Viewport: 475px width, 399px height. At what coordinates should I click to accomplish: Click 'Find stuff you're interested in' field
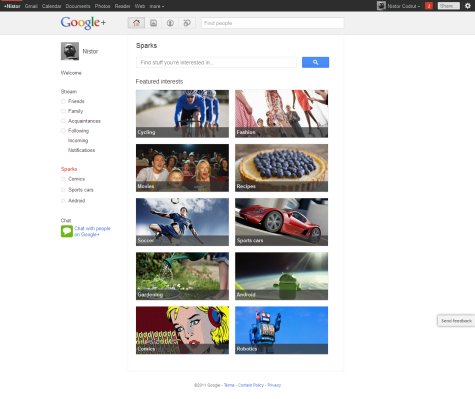click(x=216, y=62)
